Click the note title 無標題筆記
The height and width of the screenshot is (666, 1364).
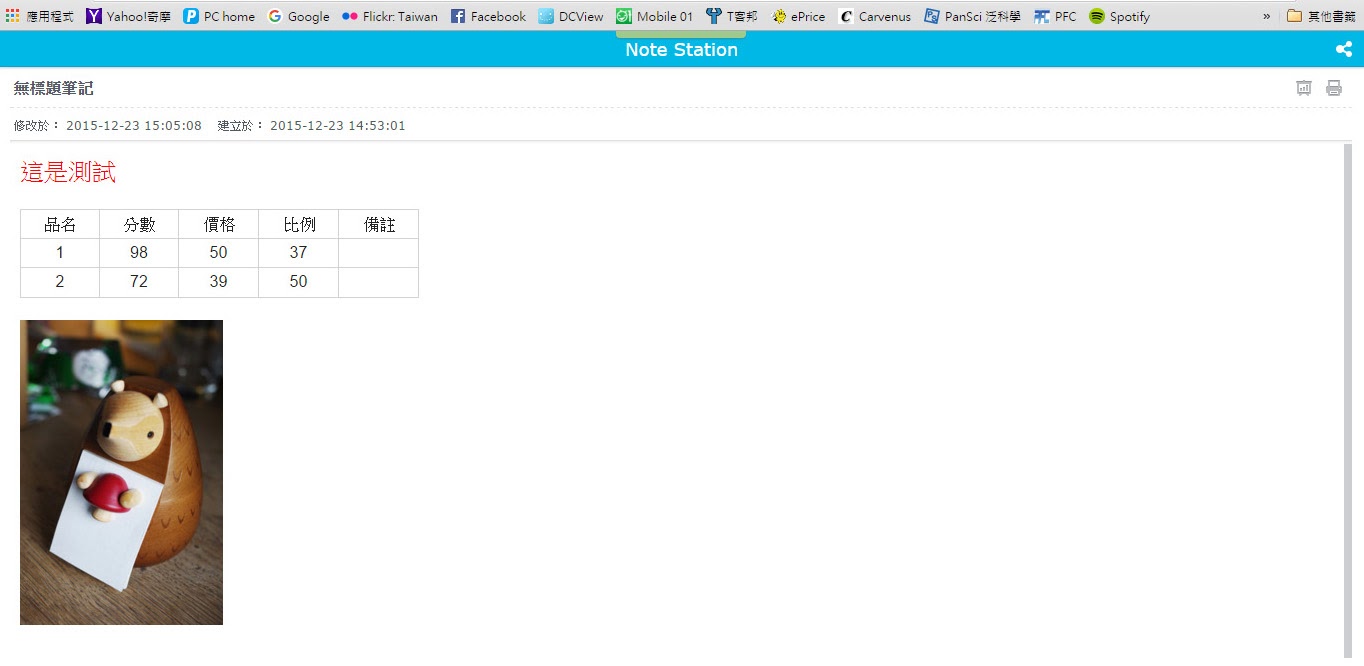(x=53, y=88)
